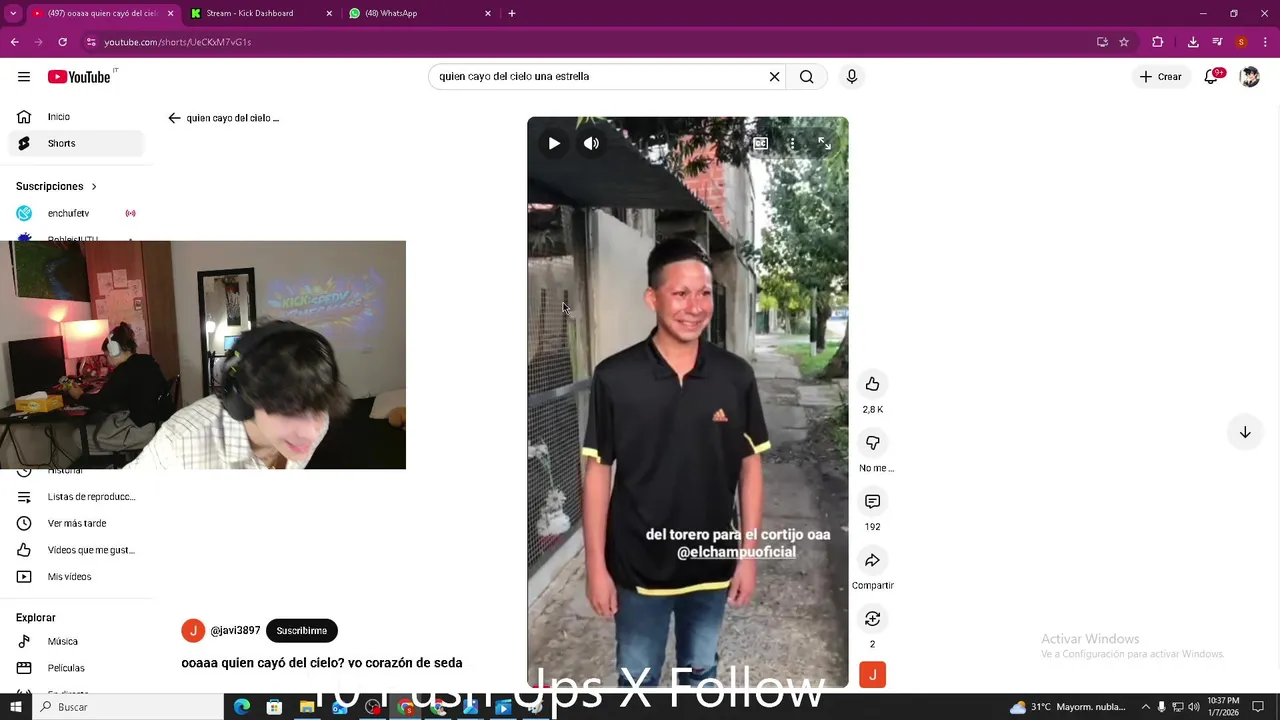This screenshot has width=1280, height=720.
Task: Dislike the Short with thumbs down
Action: [873, 443]
